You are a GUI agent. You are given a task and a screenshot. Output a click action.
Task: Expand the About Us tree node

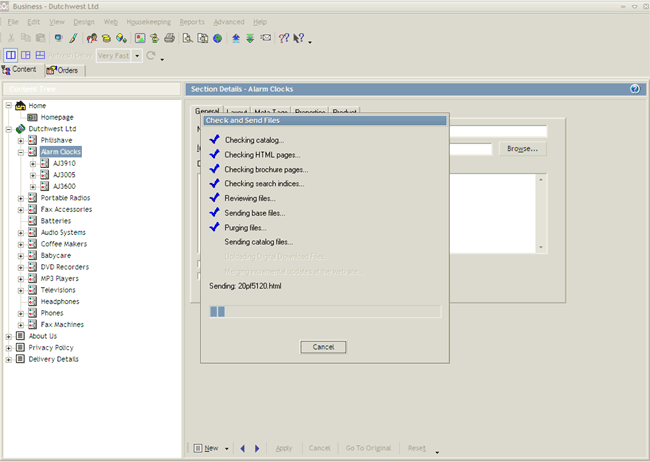[9, 336]
